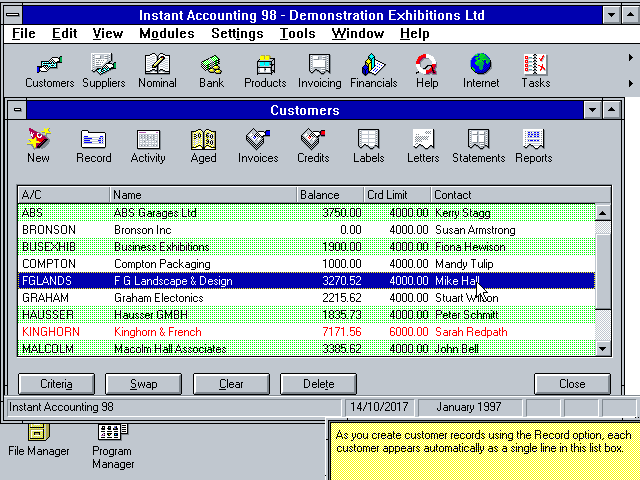640x480 pixels.
Task: Click the customer list scroll up arrow
Action: [x=603, y=213]
